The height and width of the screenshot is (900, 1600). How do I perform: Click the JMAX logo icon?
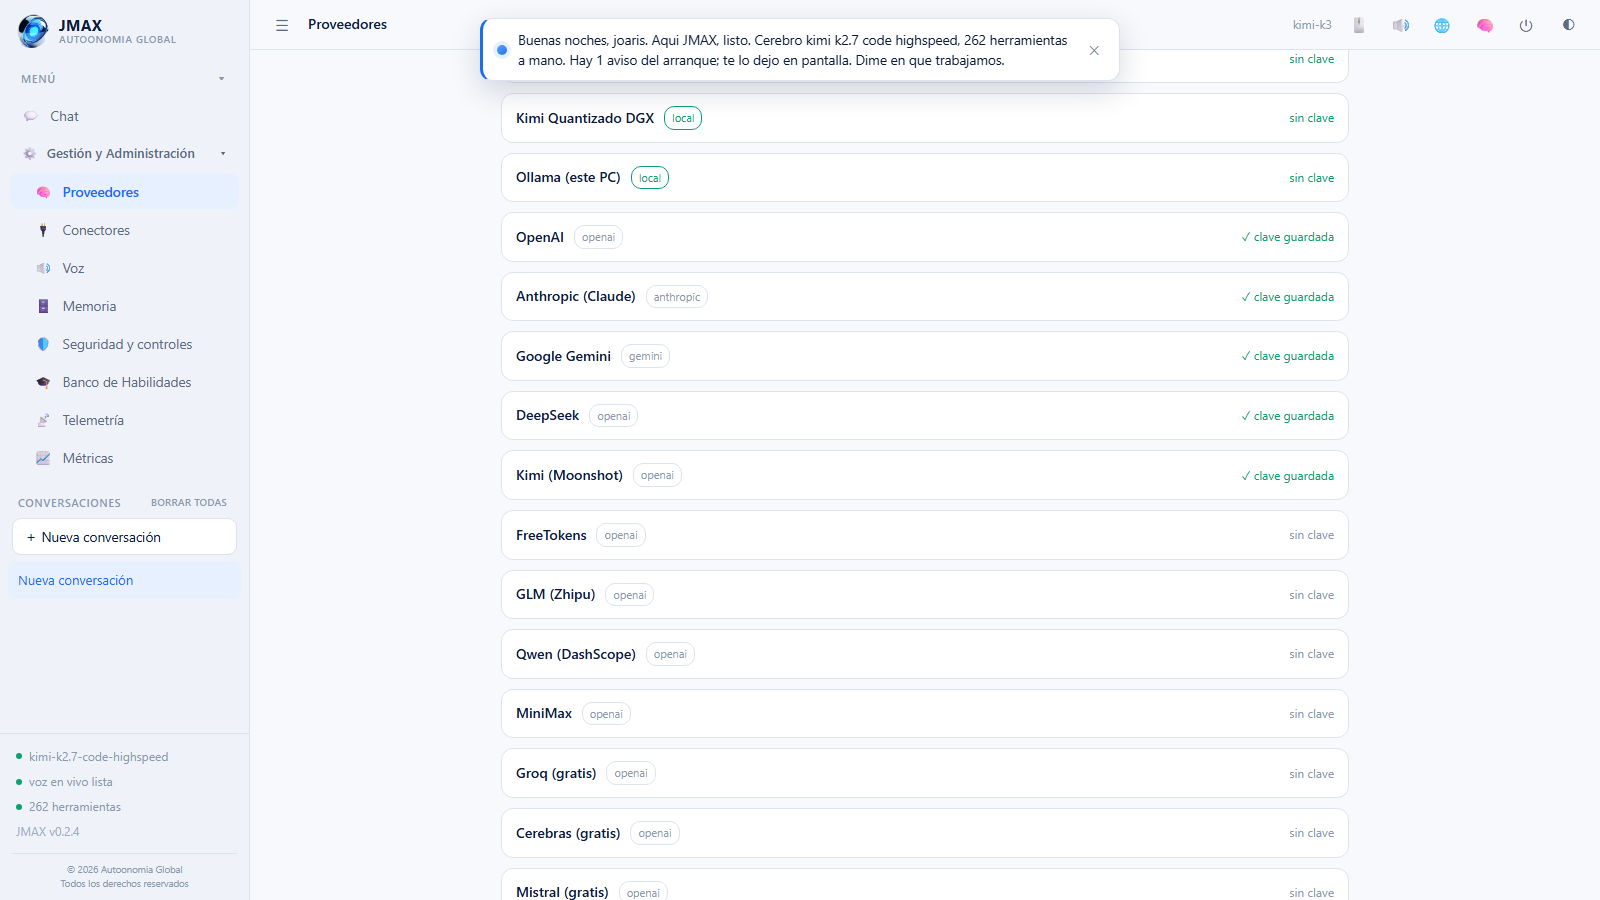click(x=33, y=31)
